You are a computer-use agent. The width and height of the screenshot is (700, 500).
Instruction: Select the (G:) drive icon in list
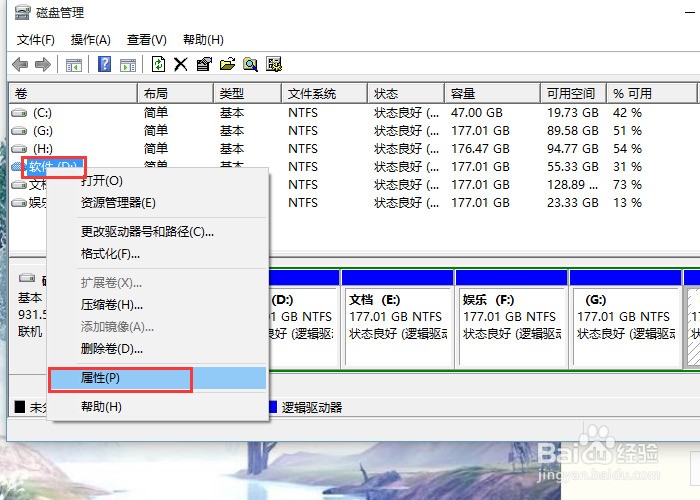[x=19, y=131]
